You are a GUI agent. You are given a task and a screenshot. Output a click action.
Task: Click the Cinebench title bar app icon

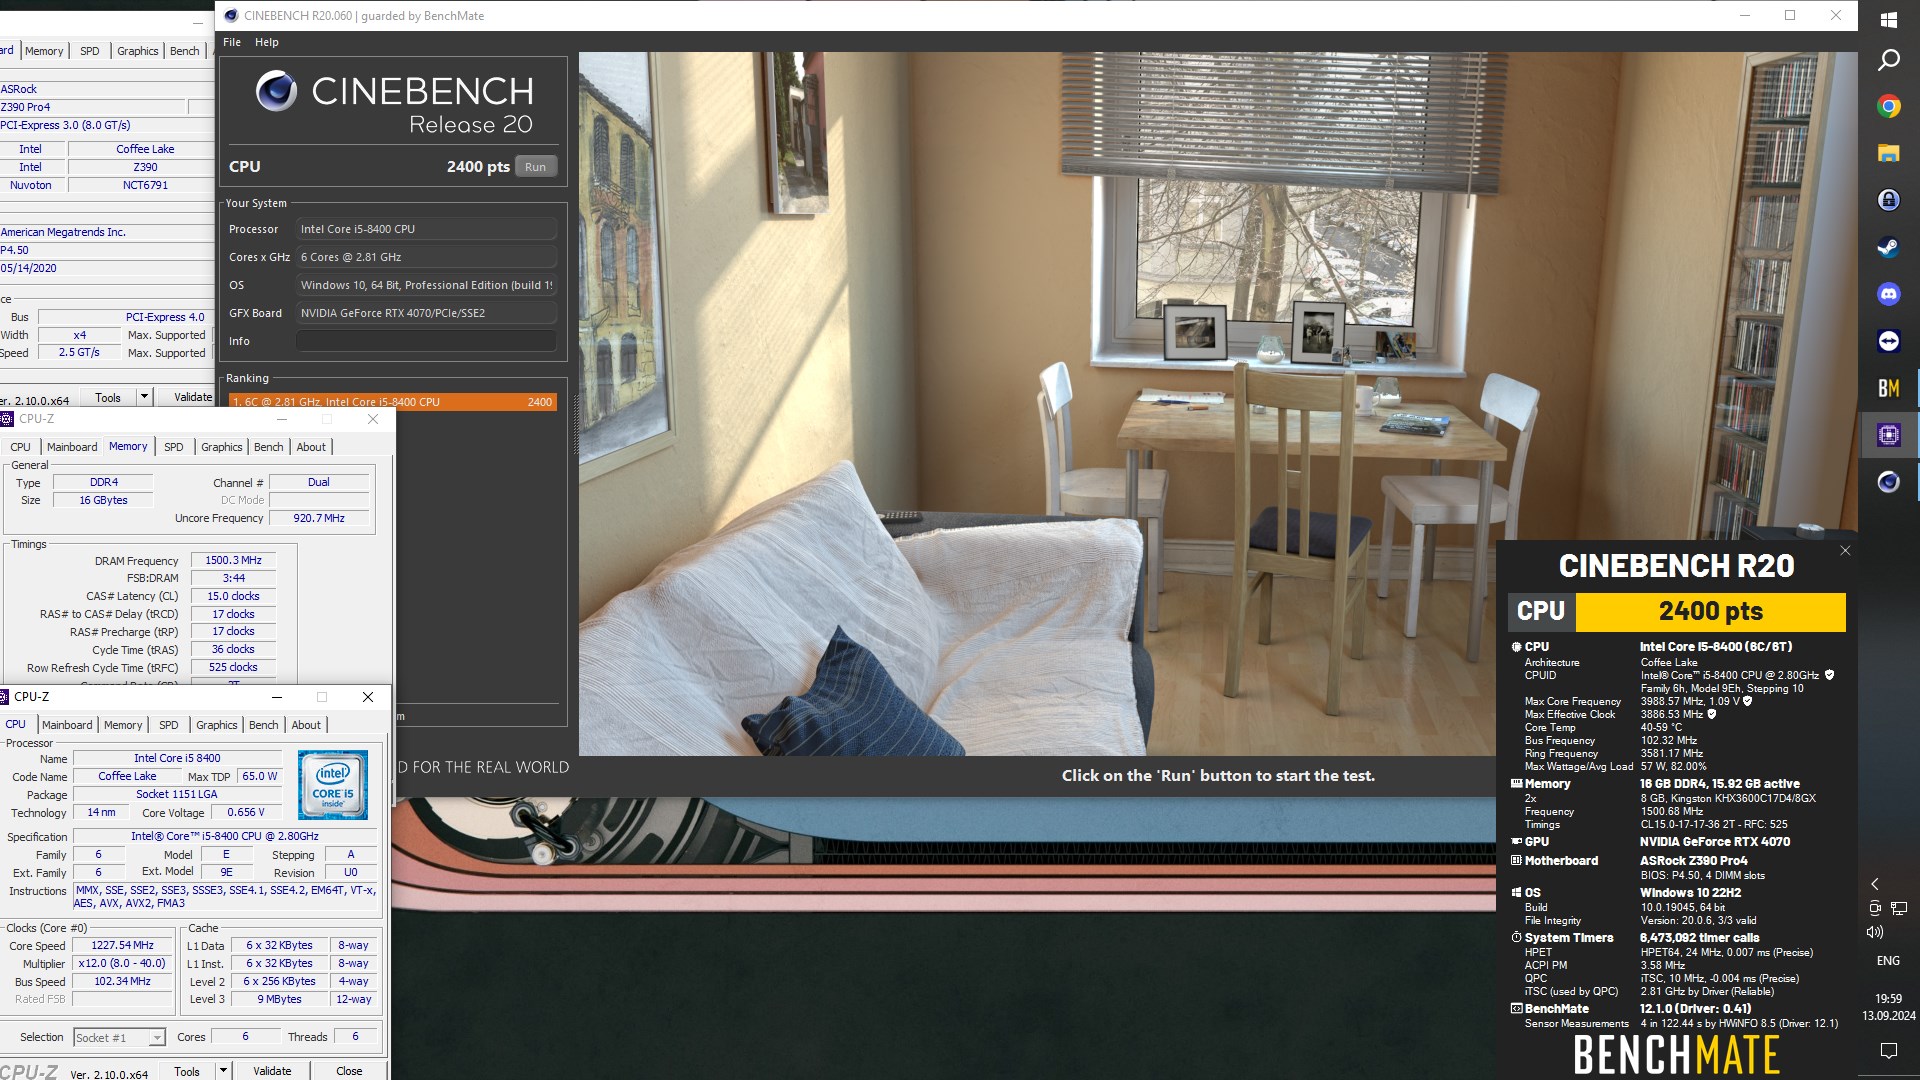(231, 15)
